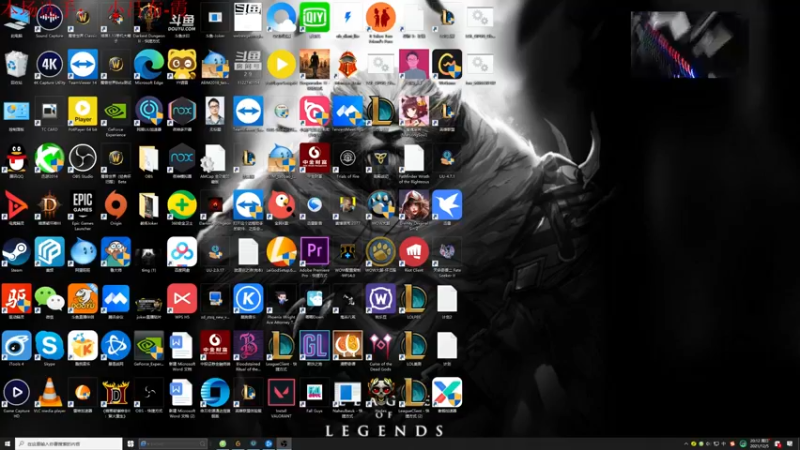The height and width of the screenshot is (450, 800).
Task: Launch Trials of Fire shortcut
Action: (x=347, y=158)
